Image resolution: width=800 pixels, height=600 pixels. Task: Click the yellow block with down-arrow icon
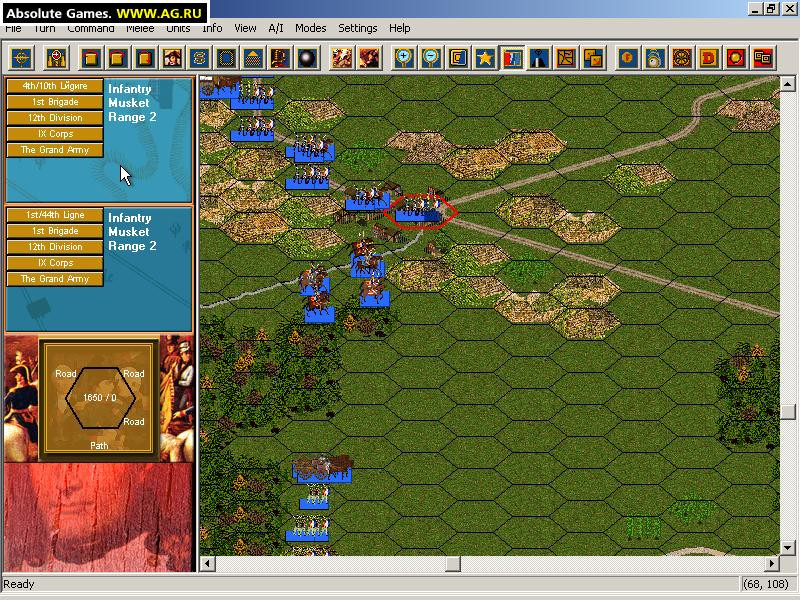point(145,58)
